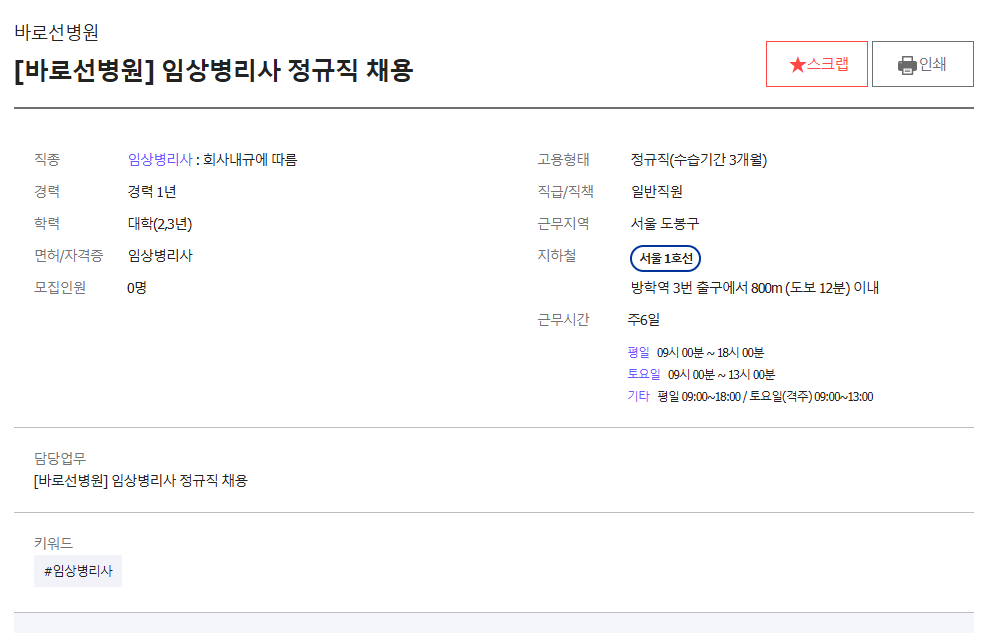
Task: Click 임상병리사 value beside 면허/자격증
Action: click(160, 255)
